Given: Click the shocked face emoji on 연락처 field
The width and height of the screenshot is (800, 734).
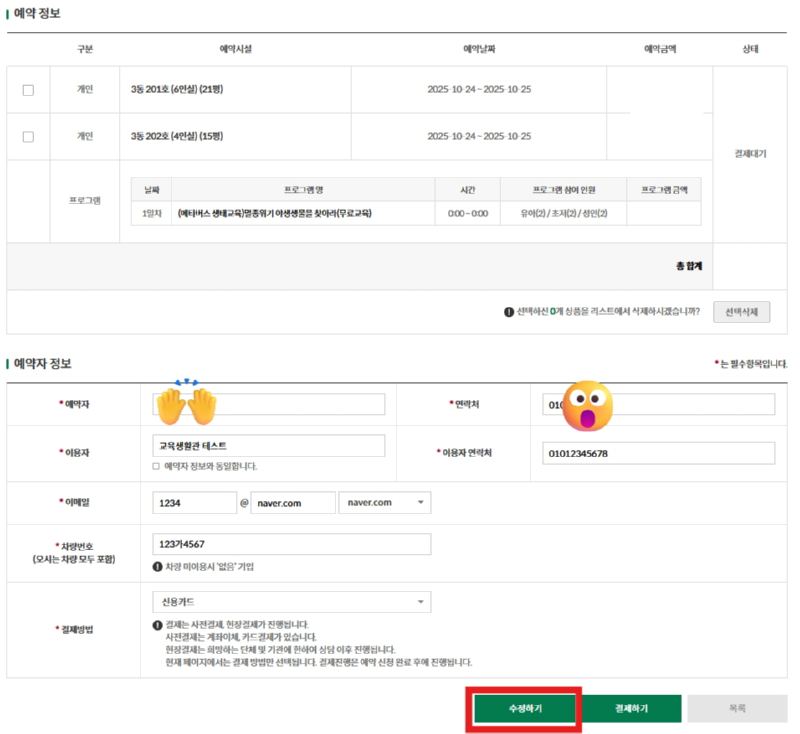Looking at the screenshot, I should point(589,404).
